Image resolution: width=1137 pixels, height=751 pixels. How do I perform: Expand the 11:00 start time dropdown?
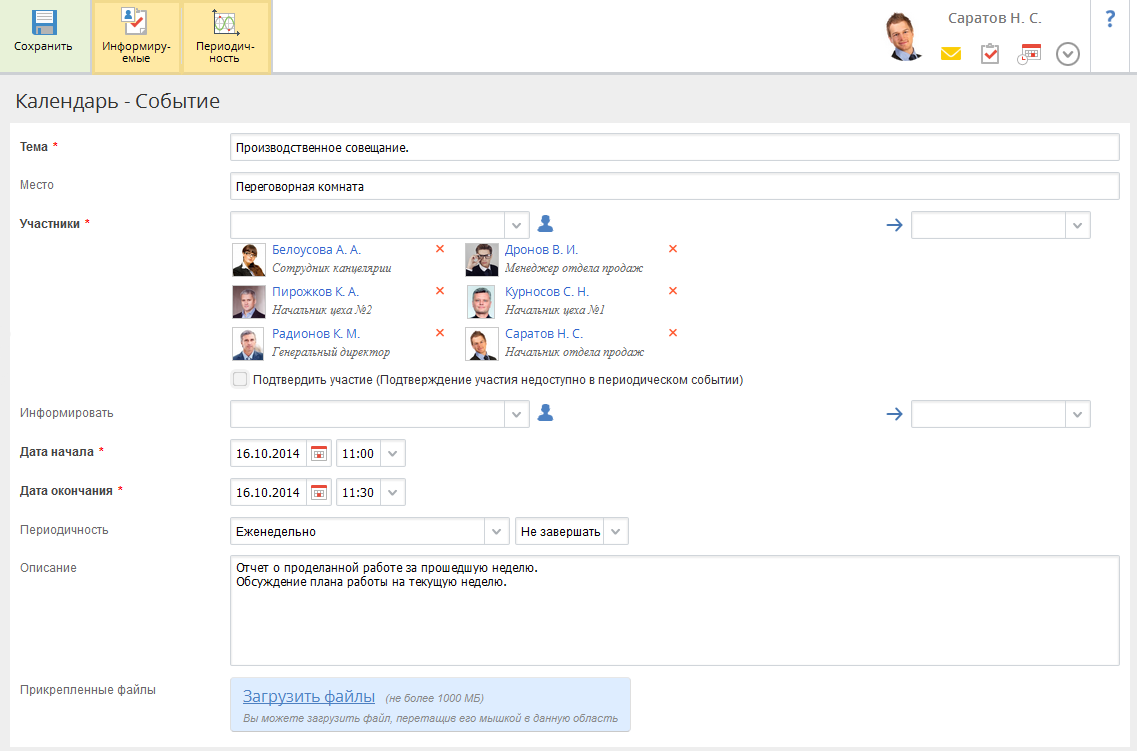tap(393, 453)
